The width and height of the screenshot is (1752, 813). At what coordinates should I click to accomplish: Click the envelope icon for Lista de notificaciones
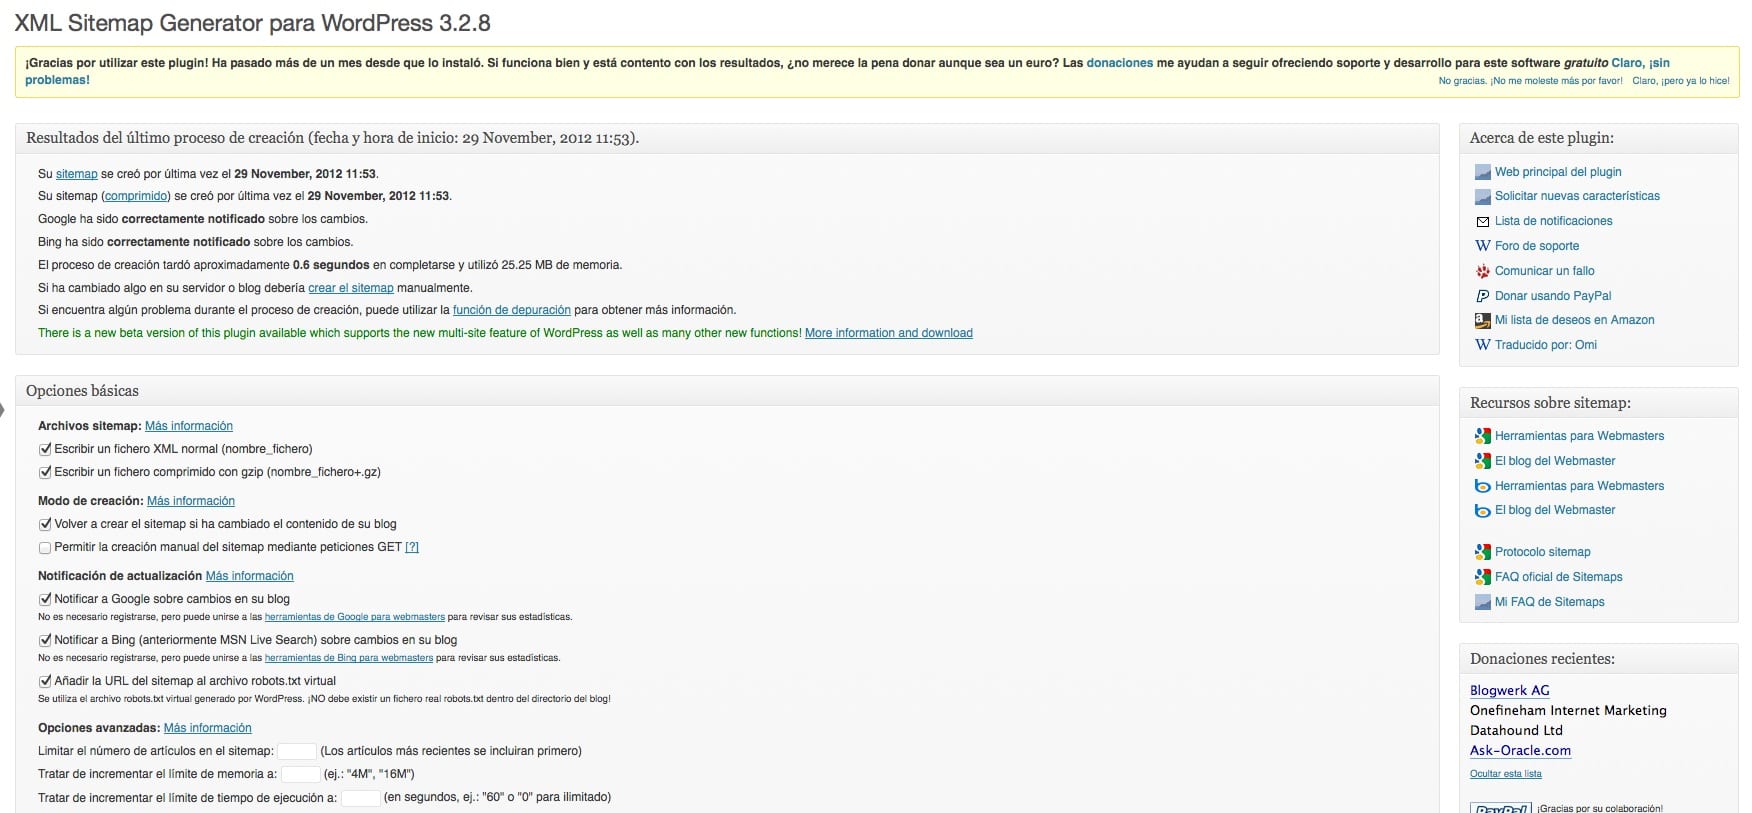coord(1482,221)
